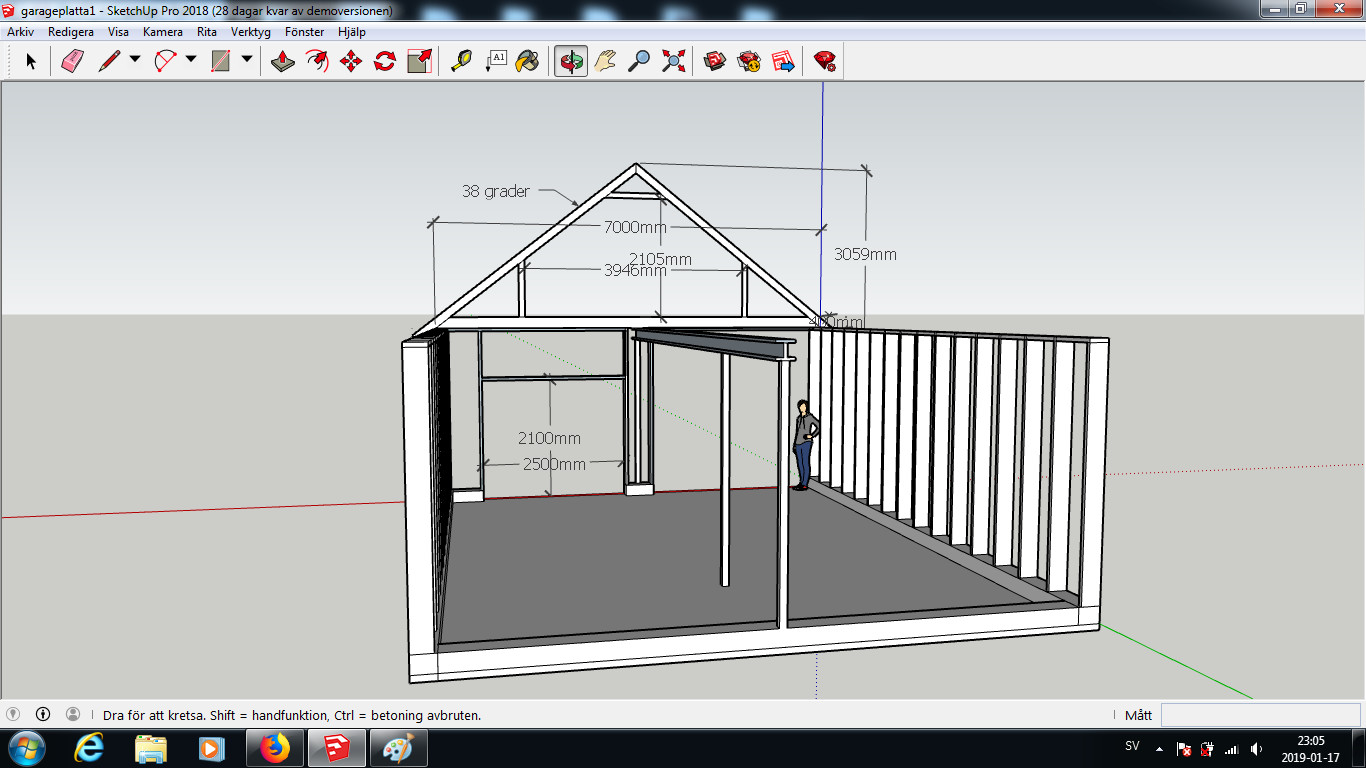Choose the Tape Measure tool
The width and height of the screenshot is (1366, 768).
[x=460, y=62]
